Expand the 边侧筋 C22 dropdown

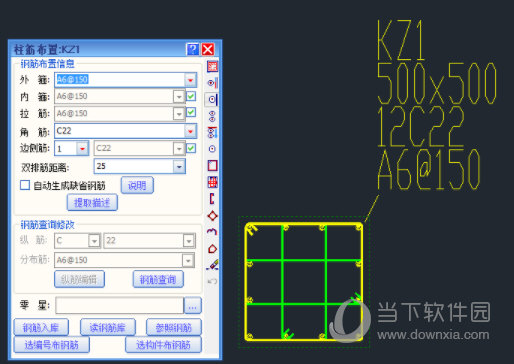[179, 149]
